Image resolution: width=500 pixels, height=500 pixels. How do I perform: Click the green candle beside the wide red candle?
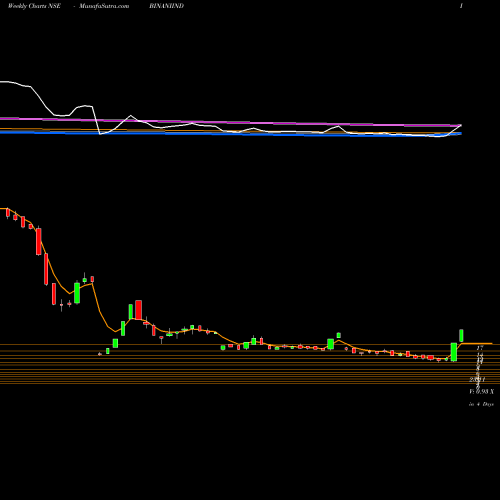(131, 311)
